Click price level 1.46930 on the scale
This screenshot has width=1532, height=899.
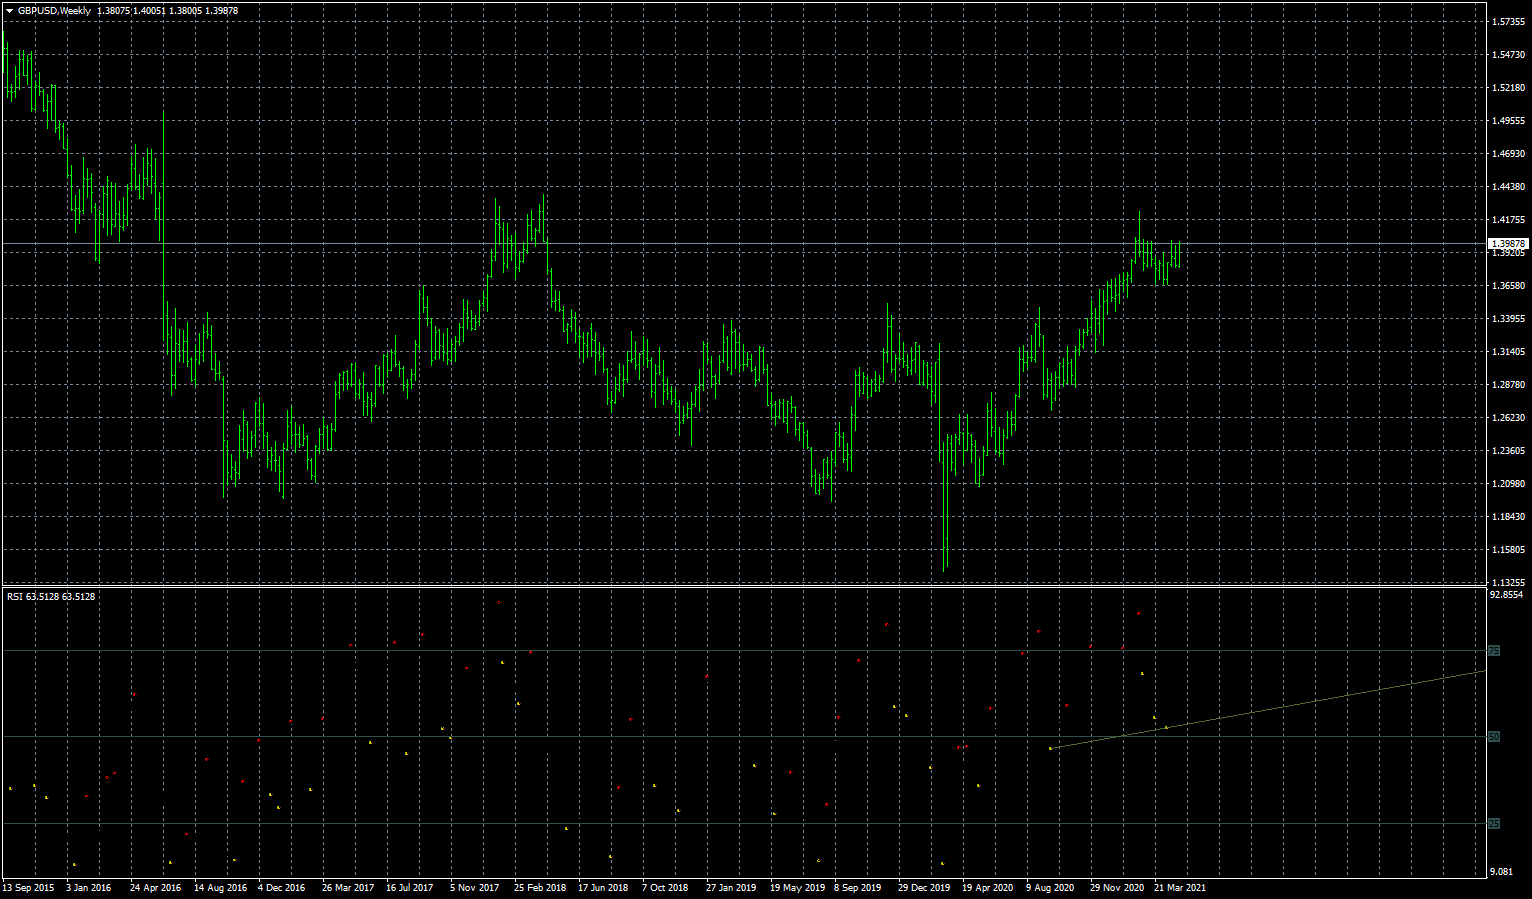coord(1508,153)
